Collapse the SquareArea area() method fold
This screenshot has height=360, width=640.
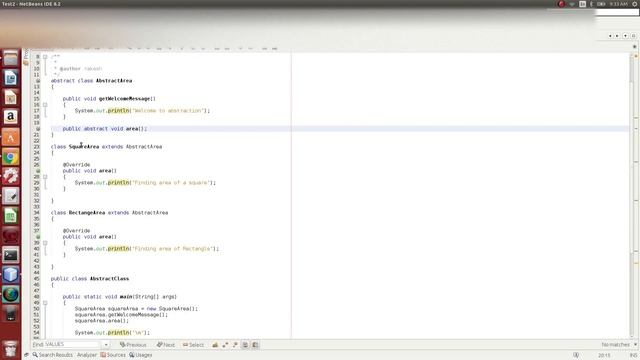coord(45,177)
